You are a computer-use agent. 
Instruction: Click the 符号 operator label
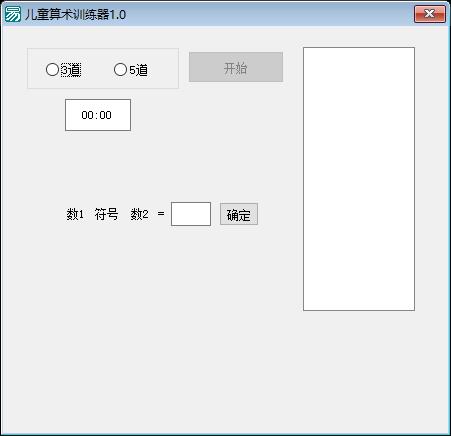point(106,214)
